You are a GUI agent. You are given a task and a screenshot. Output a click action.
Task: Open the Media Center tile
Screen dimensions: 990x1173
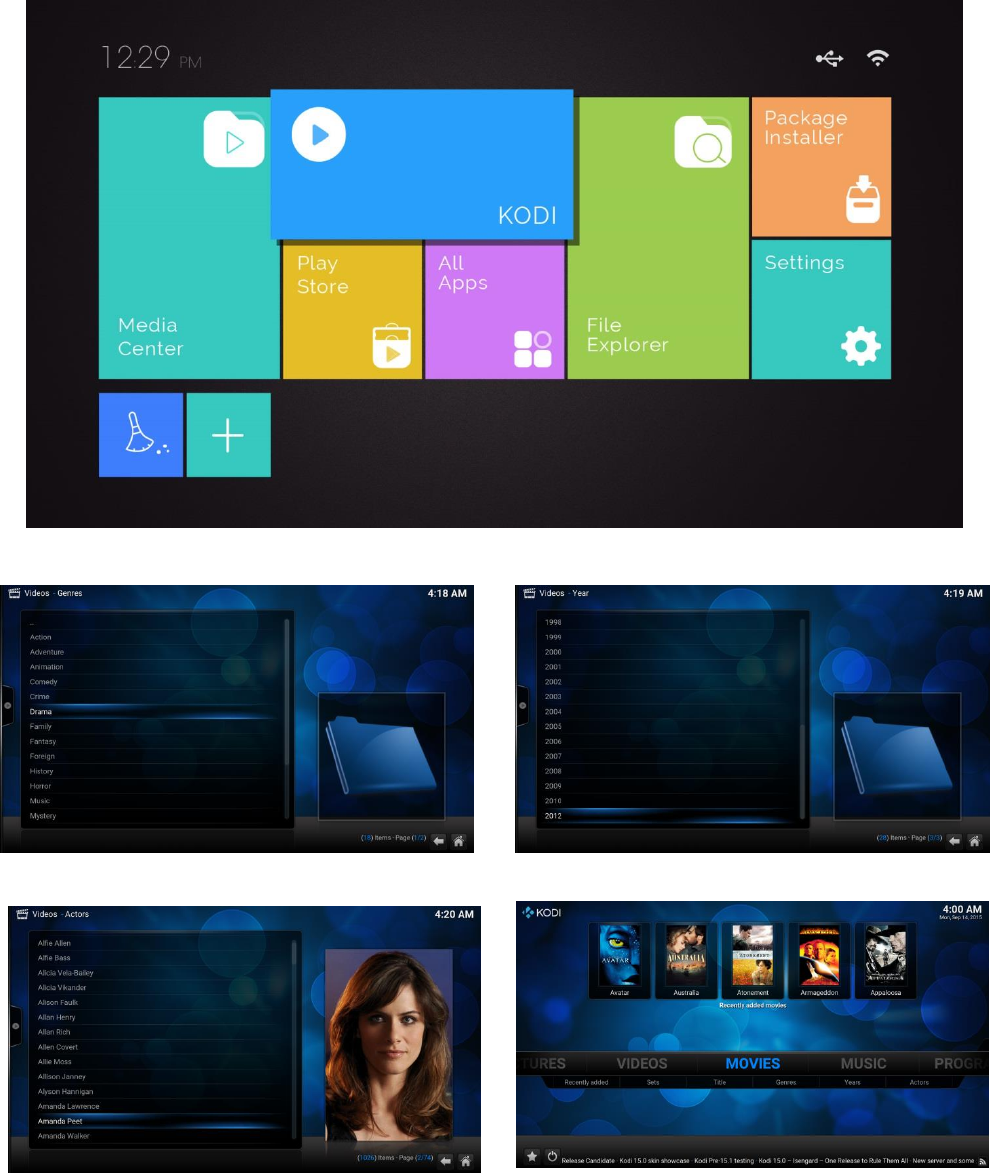coord(189,238)
